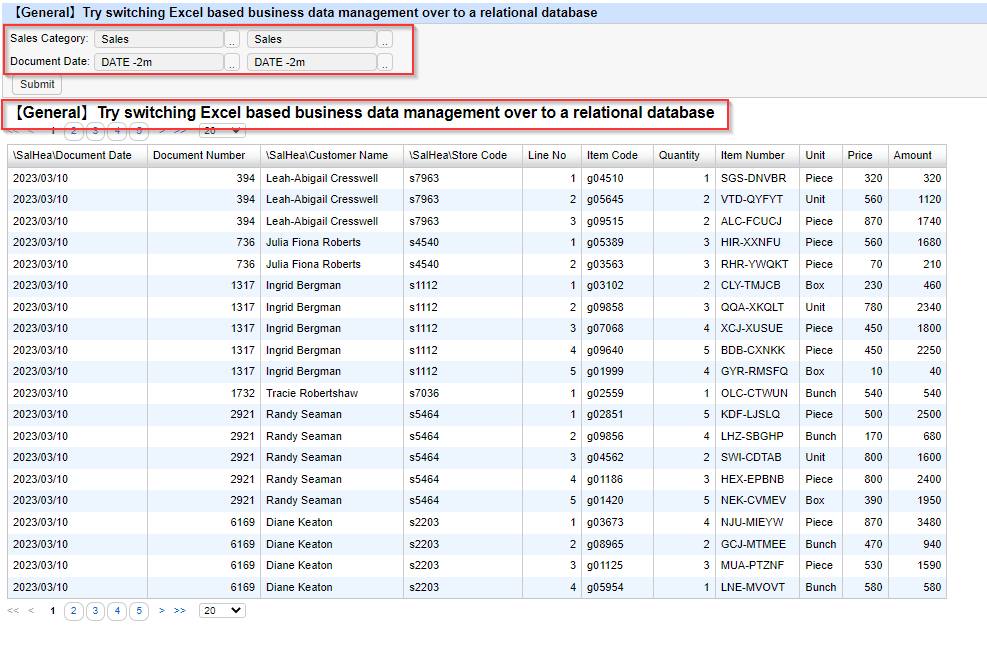Click the Amount column header
This screenshot has width=987, height=648.
click(912, 156)
